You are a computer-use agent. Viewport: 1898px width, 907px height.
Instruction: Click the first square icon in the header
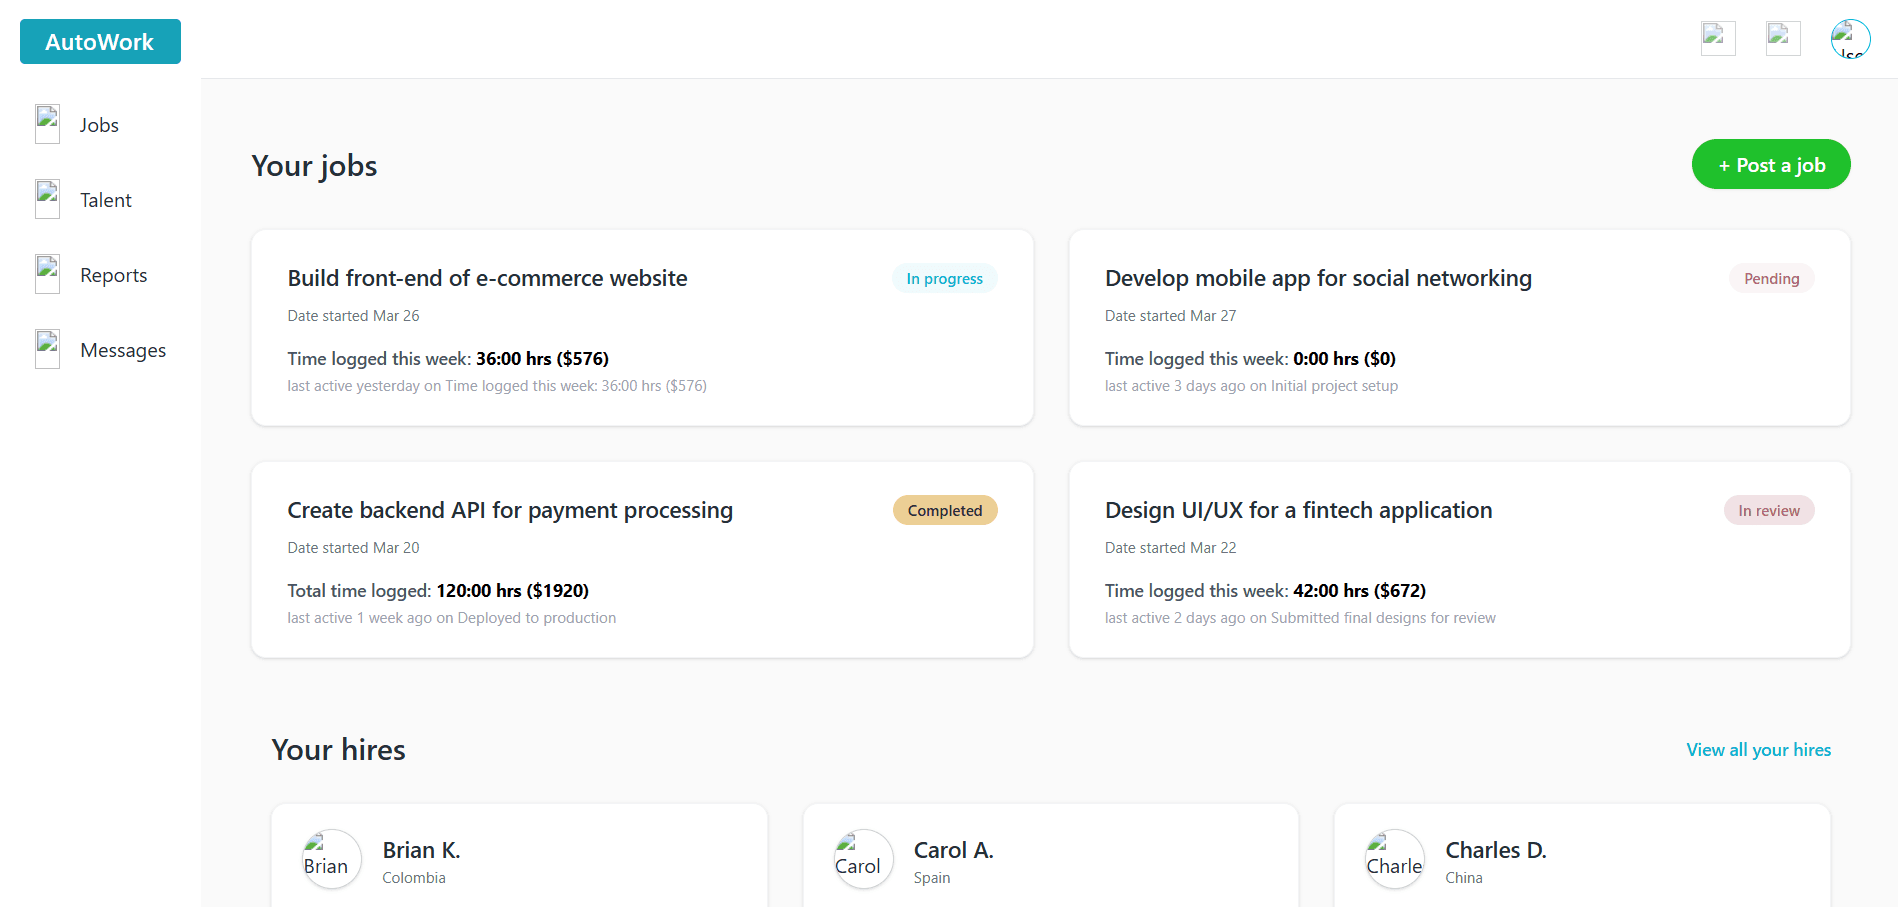point(1718,39)
